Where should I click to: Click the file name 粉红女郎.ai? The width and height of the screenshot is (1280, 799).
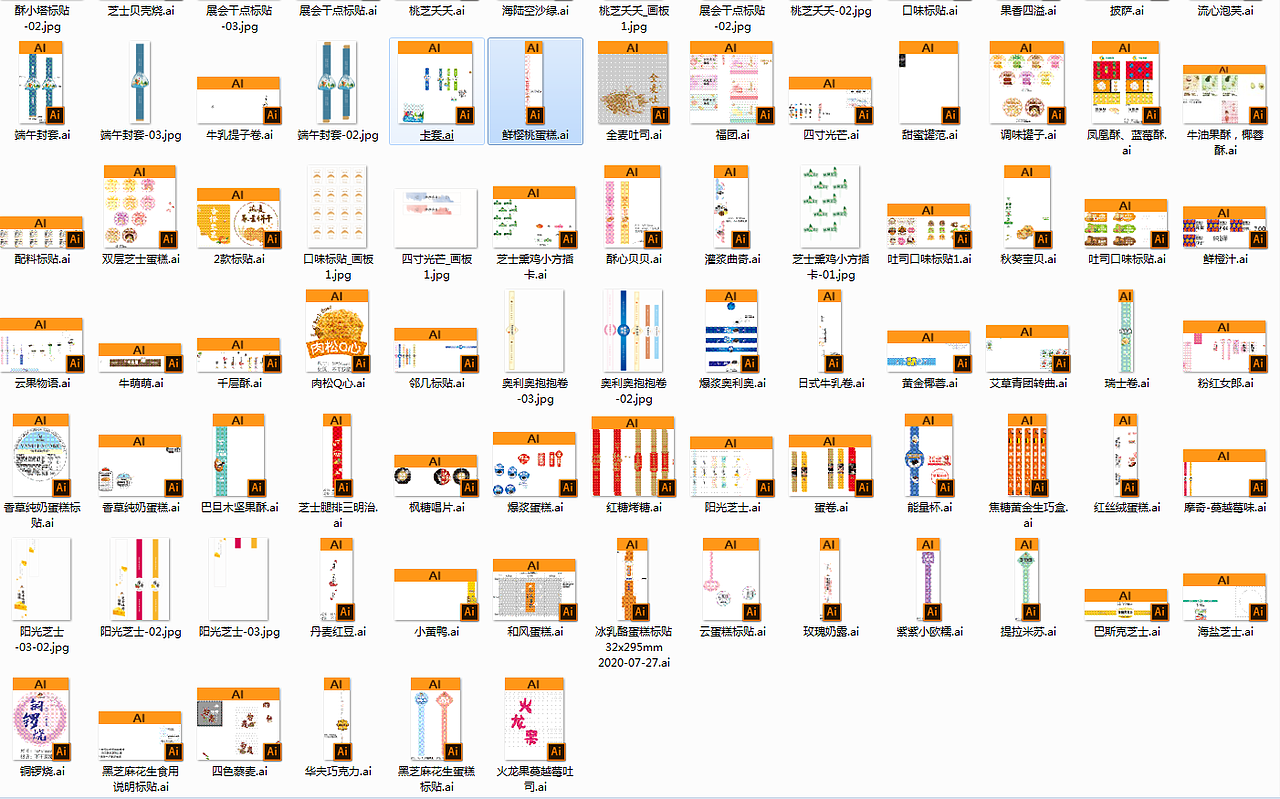point(1224,382)
